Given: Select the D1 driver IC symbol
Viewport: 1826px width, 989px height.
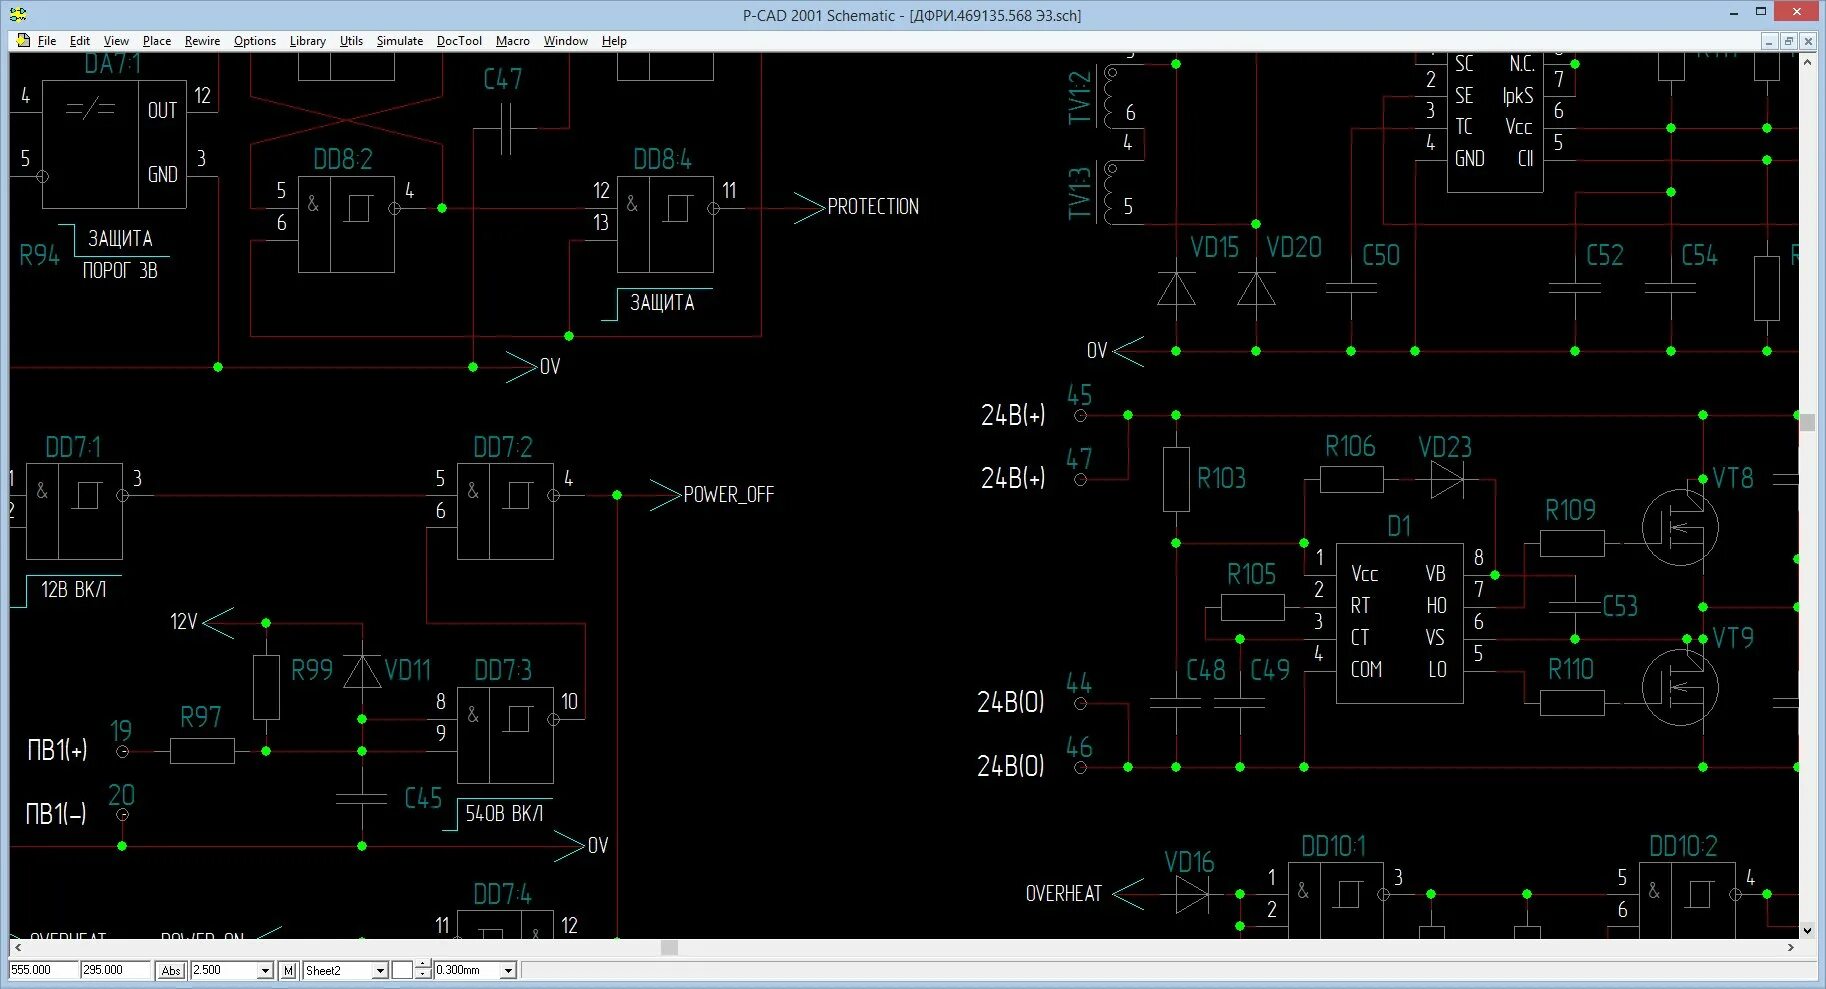Looking at the screenshot, I should coord(1399,623).
